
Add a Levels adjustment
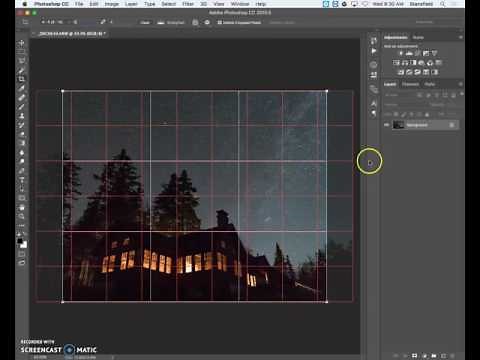point(409,53)
